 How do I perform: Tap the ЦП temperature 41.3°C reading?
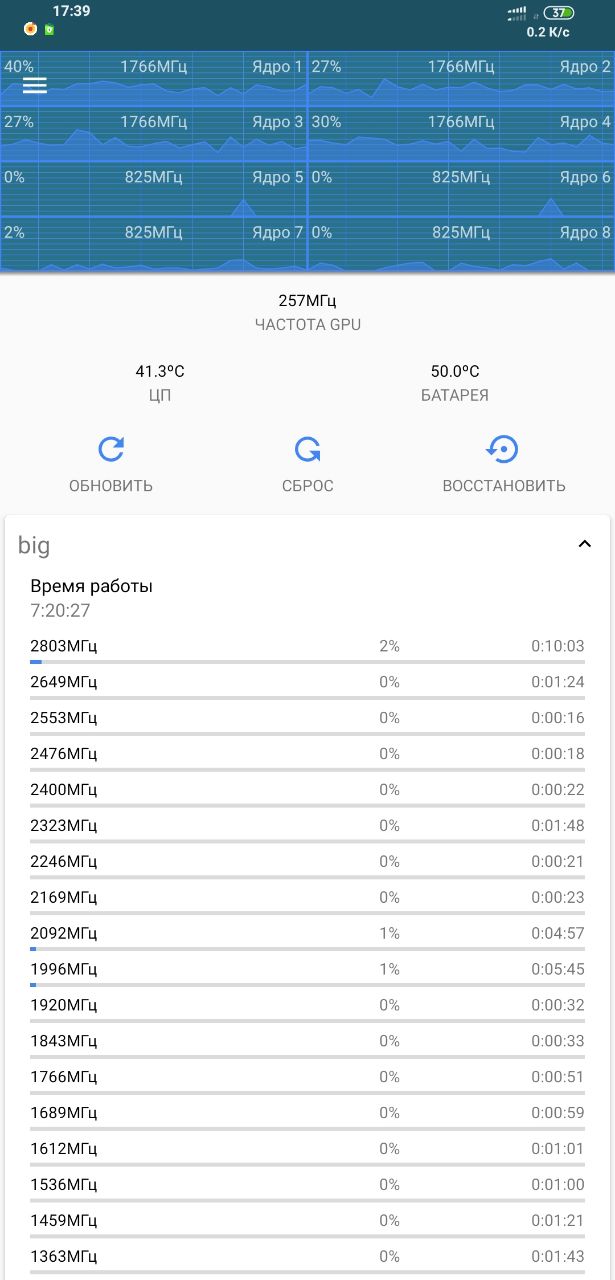click(x=160, y=372)
